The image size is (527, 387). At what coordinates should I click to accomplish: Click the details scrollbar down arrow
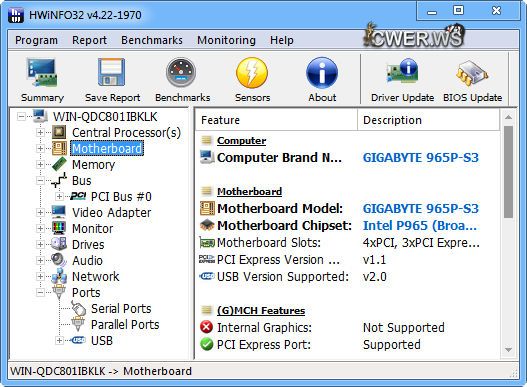pos(508,350)
